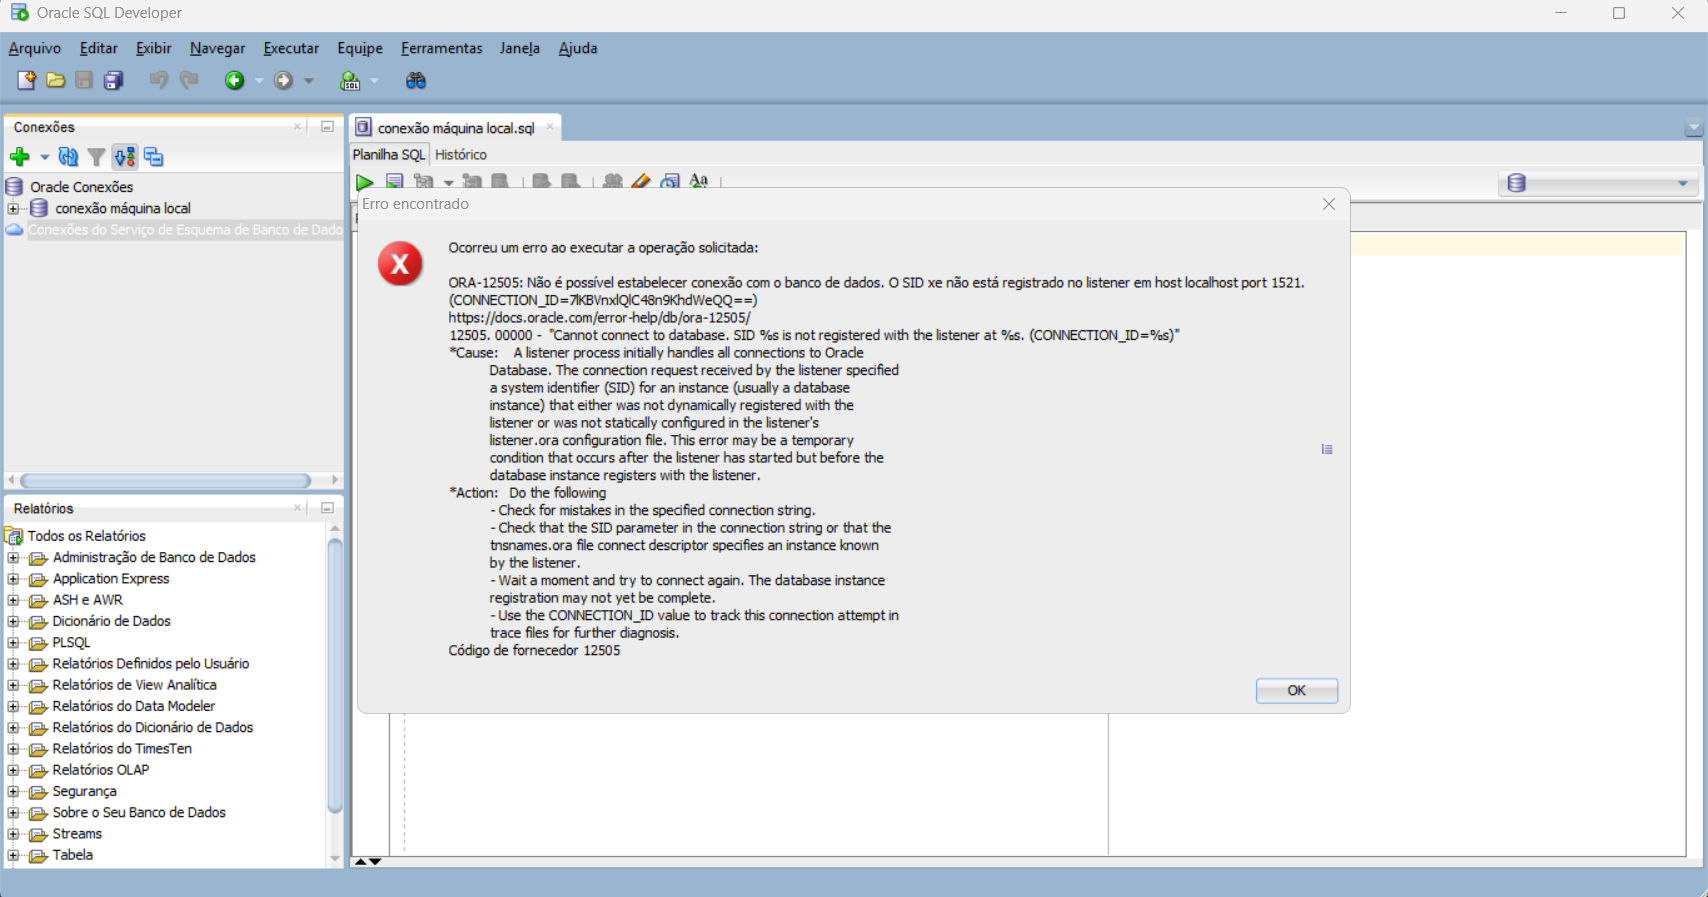Click the Aa change-case icon
This screenshot has width=1708, height=897.
pyautogui.click(x=699, y=182)
